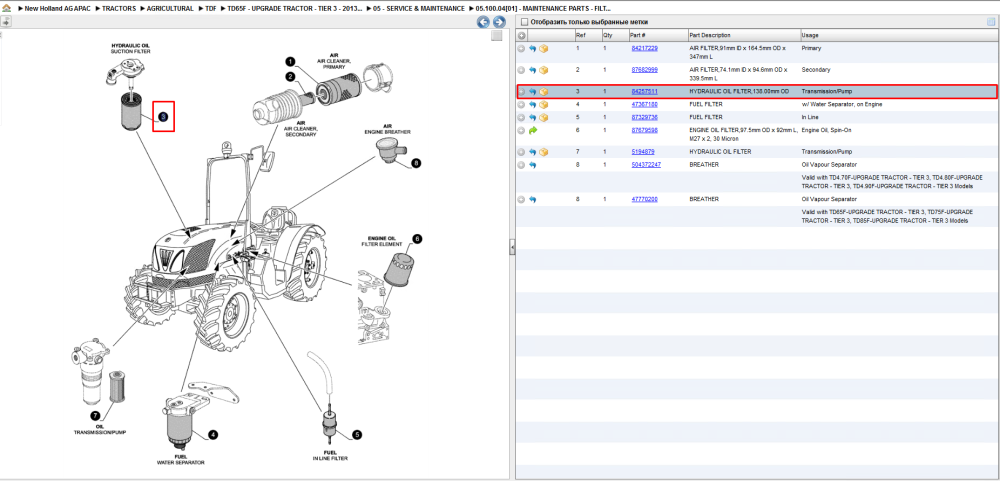1000x481 pixels.
Task: Click the box icon for part 84217229
Action: [543, 48]
